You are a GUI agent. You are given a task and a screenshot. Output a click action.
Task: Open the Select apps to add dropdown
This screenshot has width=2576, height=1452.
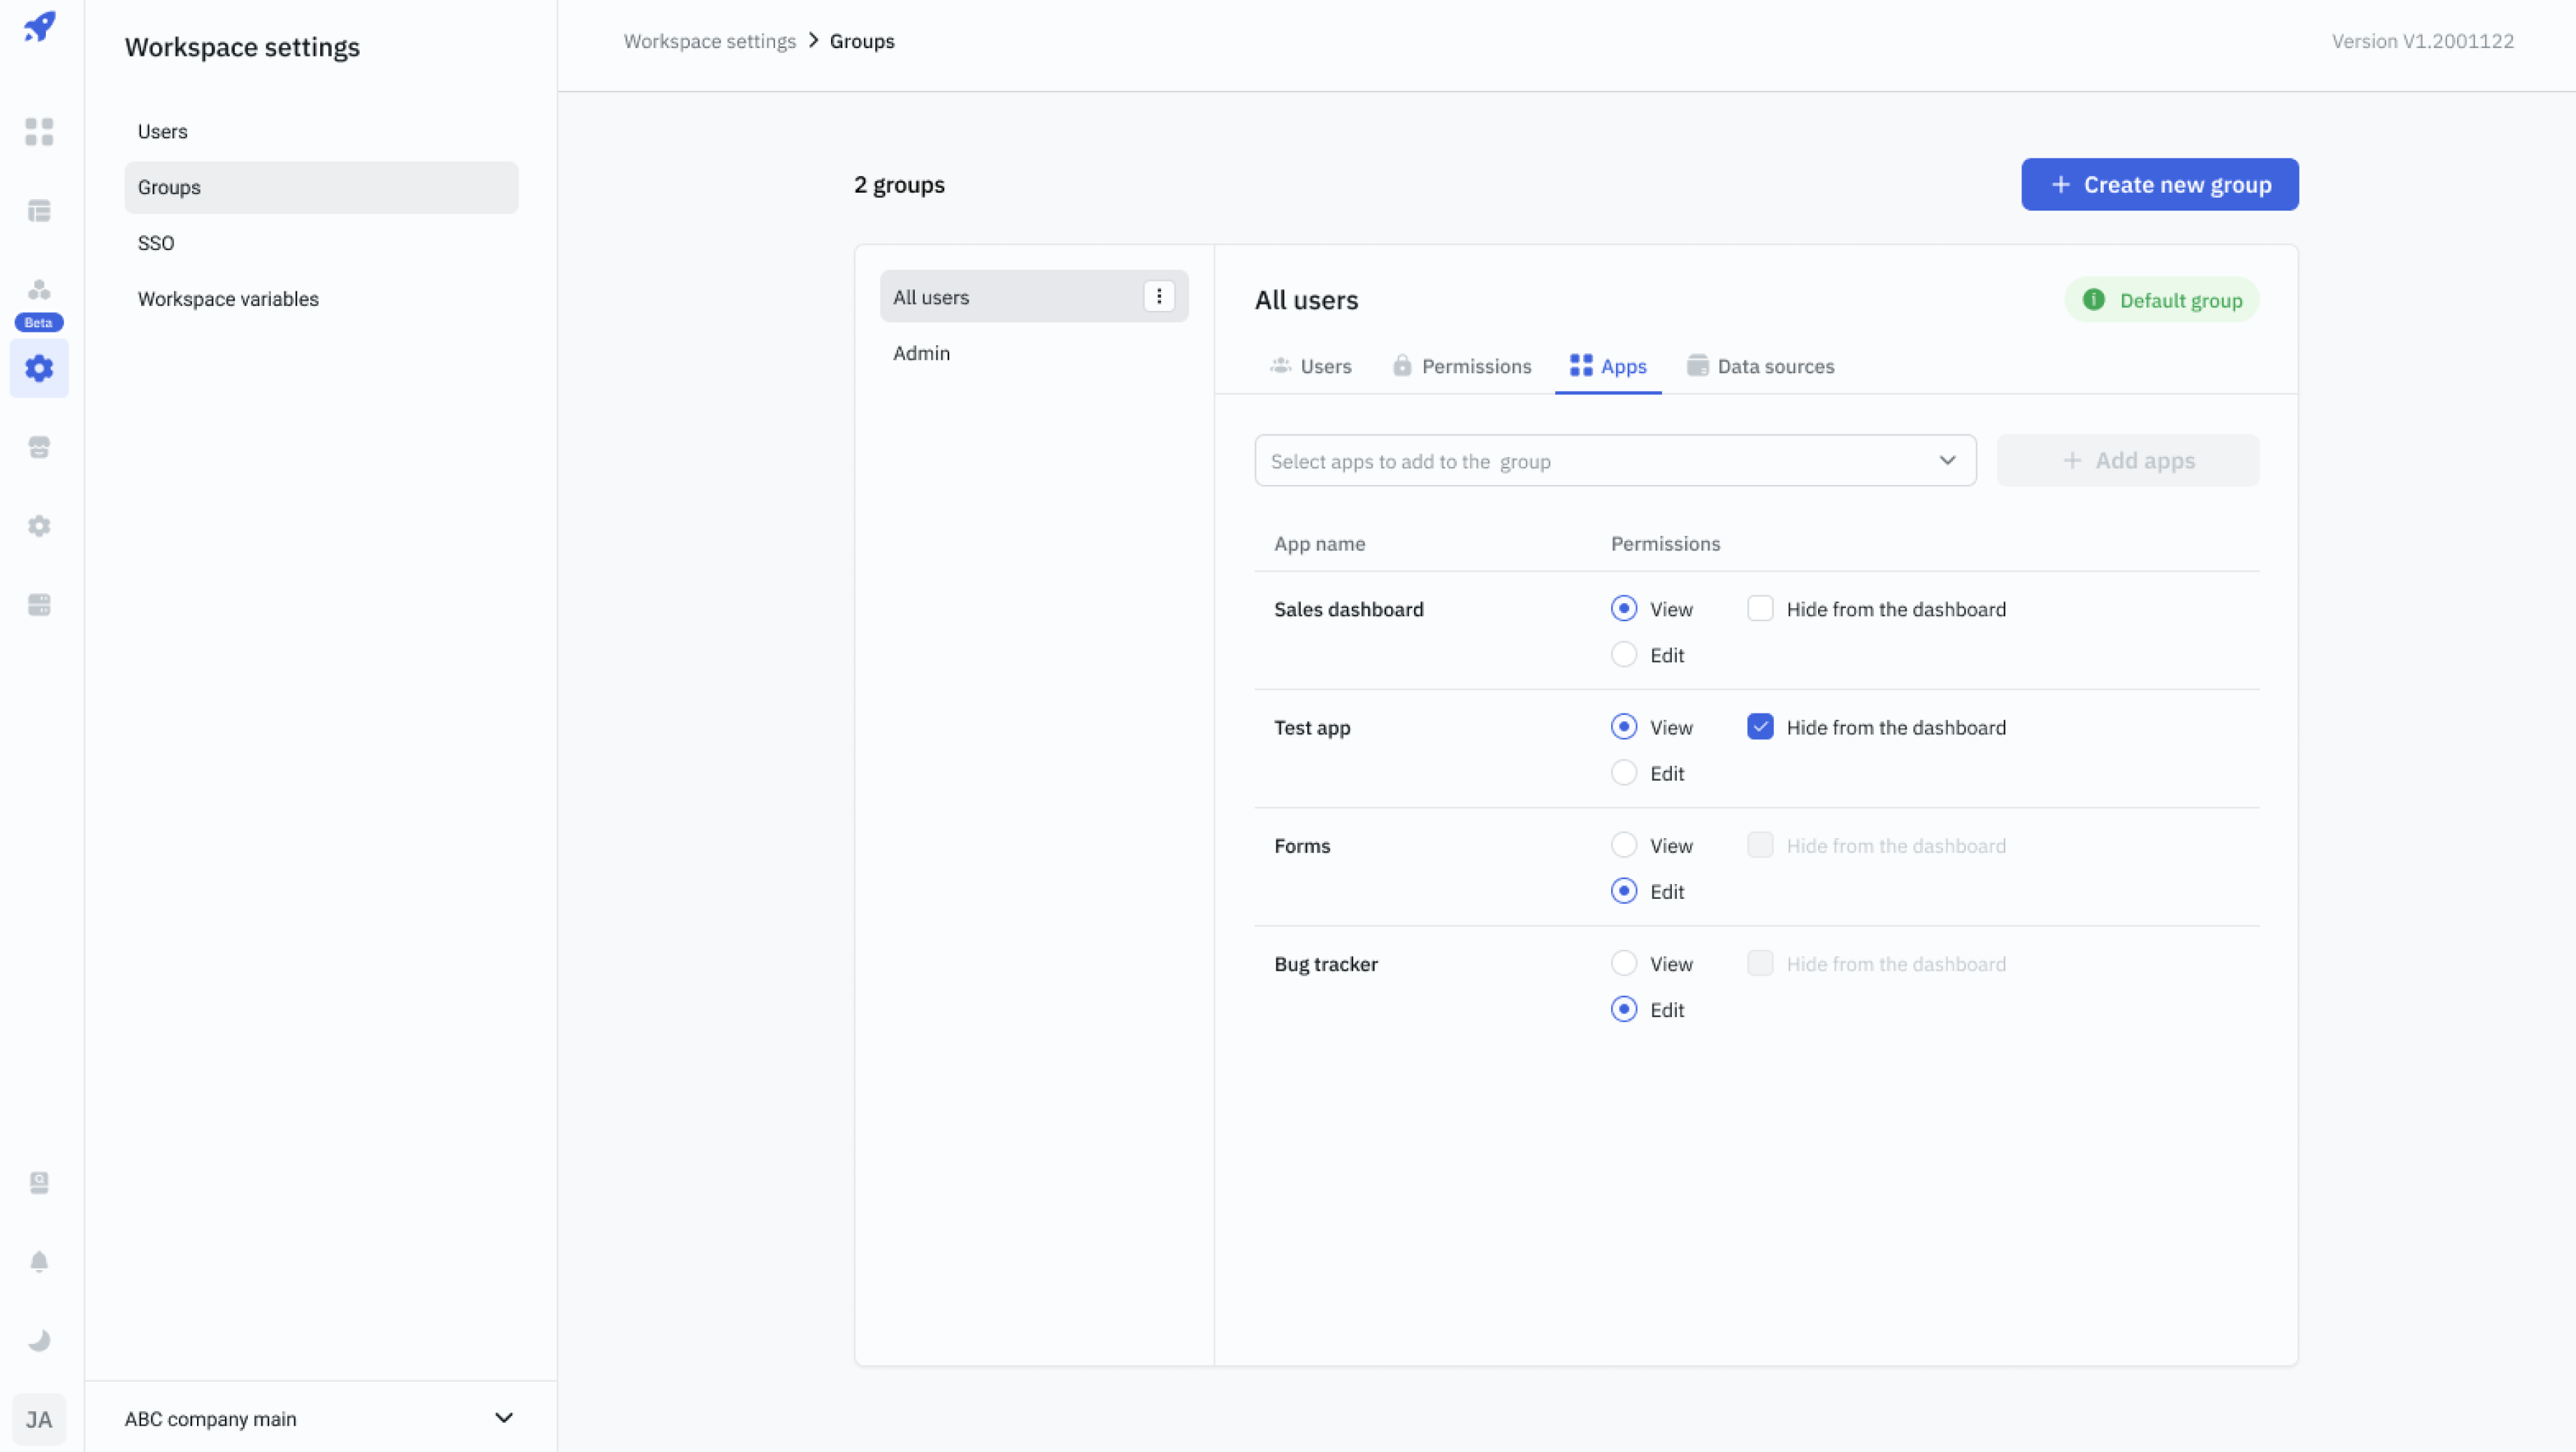pyautogui.click(x=1615, y=461)
